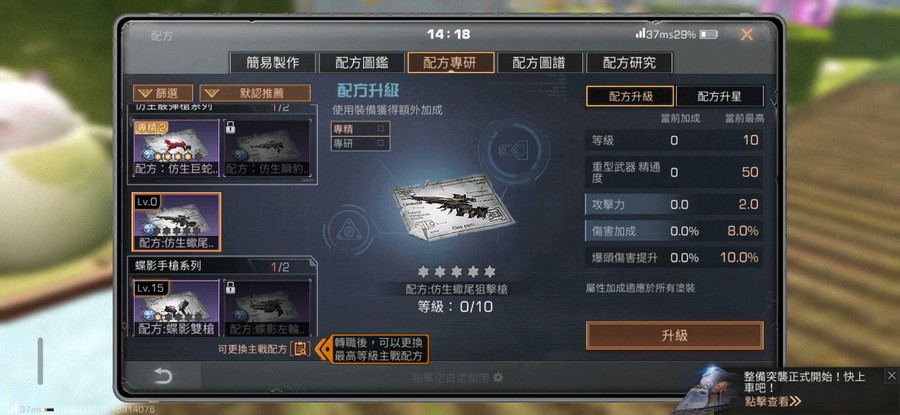The height and width of the screenshot is (415, 900).
Task: Open the 默認推薦 sort dropdown
Action: (255, 93)
